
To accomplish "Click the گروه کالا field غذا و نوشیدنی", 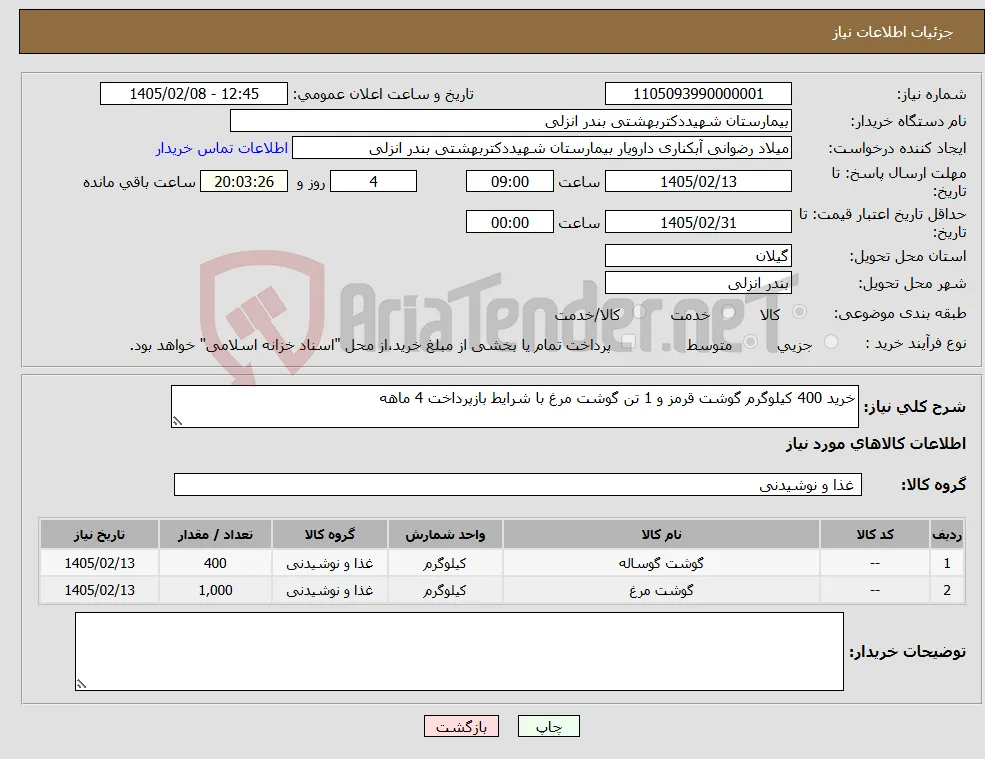I will click(518, 484).
